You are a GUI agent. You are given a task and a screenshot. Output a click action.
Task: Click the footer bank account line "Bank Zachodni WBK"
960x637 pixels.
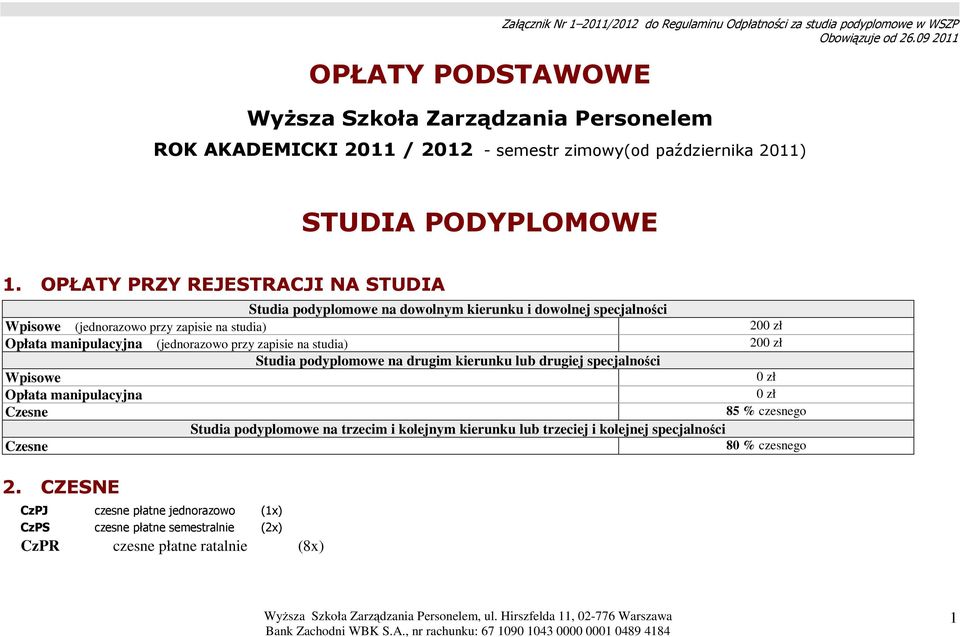tap(468, 630)
